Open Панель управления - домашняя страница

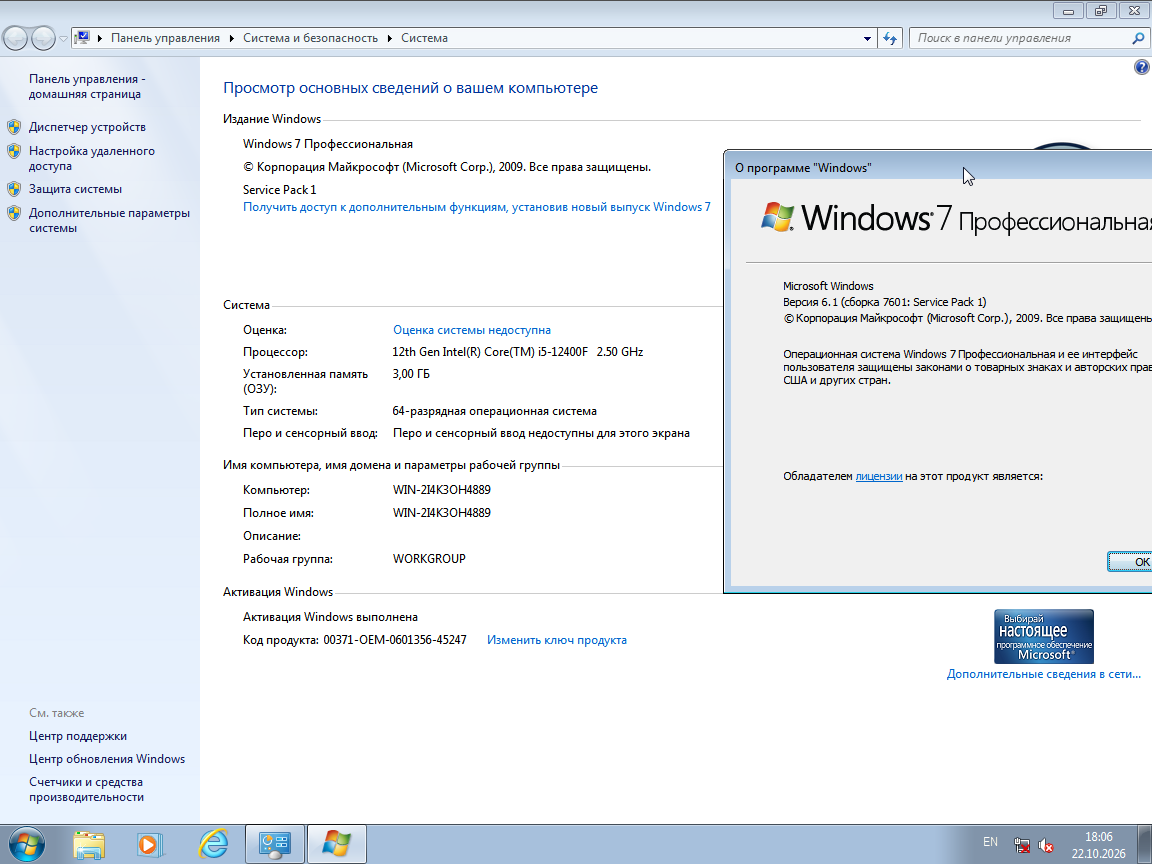[87, 86]
